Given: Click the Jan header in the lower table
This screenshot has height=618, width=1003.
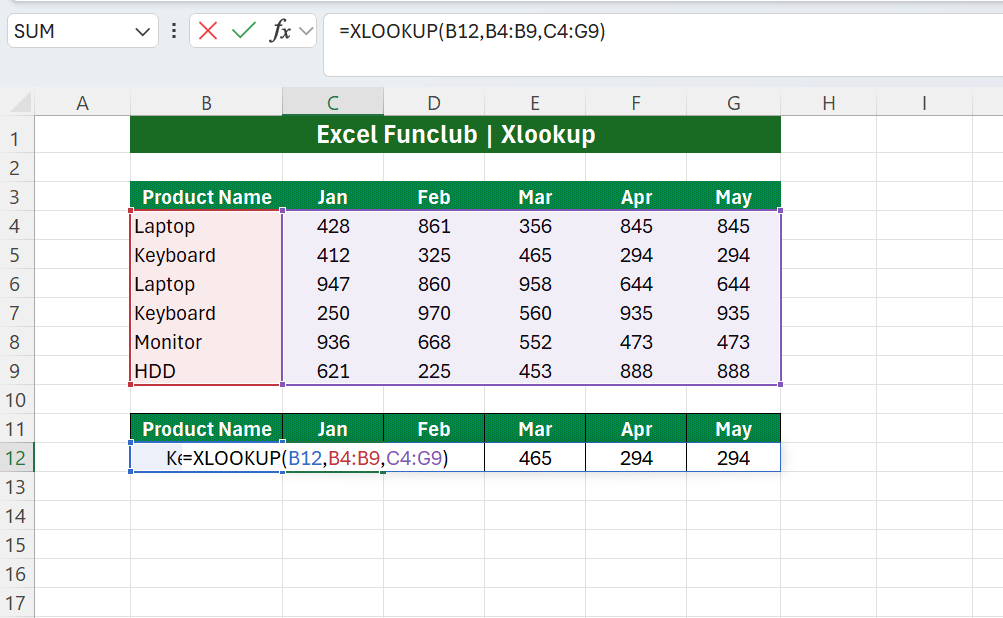Looking at the screenshot, I should click(333, 429).
